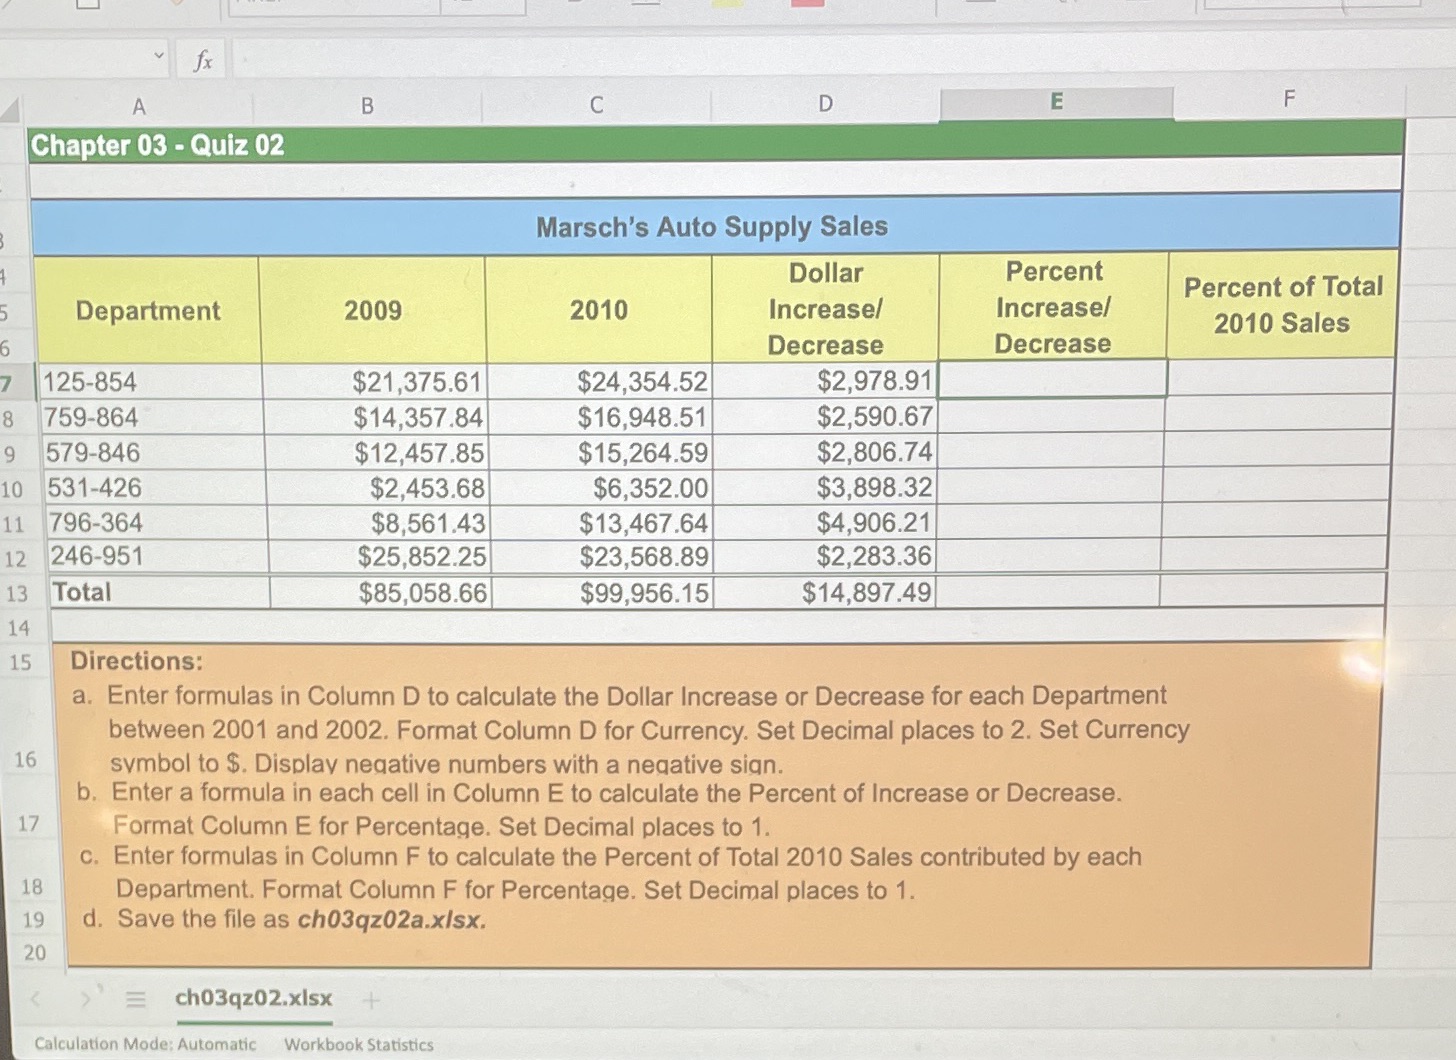Add a new sheet with plus icon

[x=371, y=999]
